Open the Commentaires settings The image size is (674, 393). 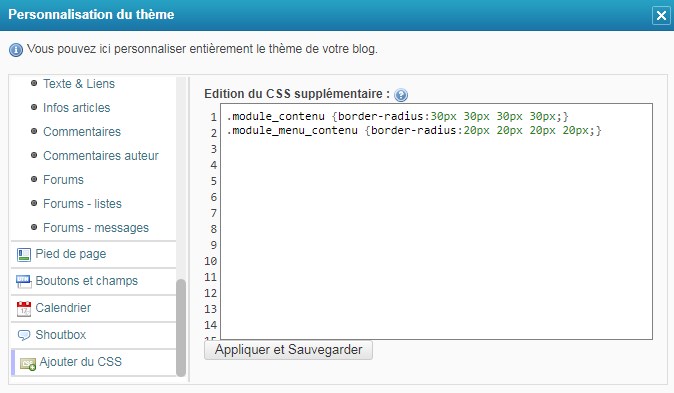click(x=82, y=132)
